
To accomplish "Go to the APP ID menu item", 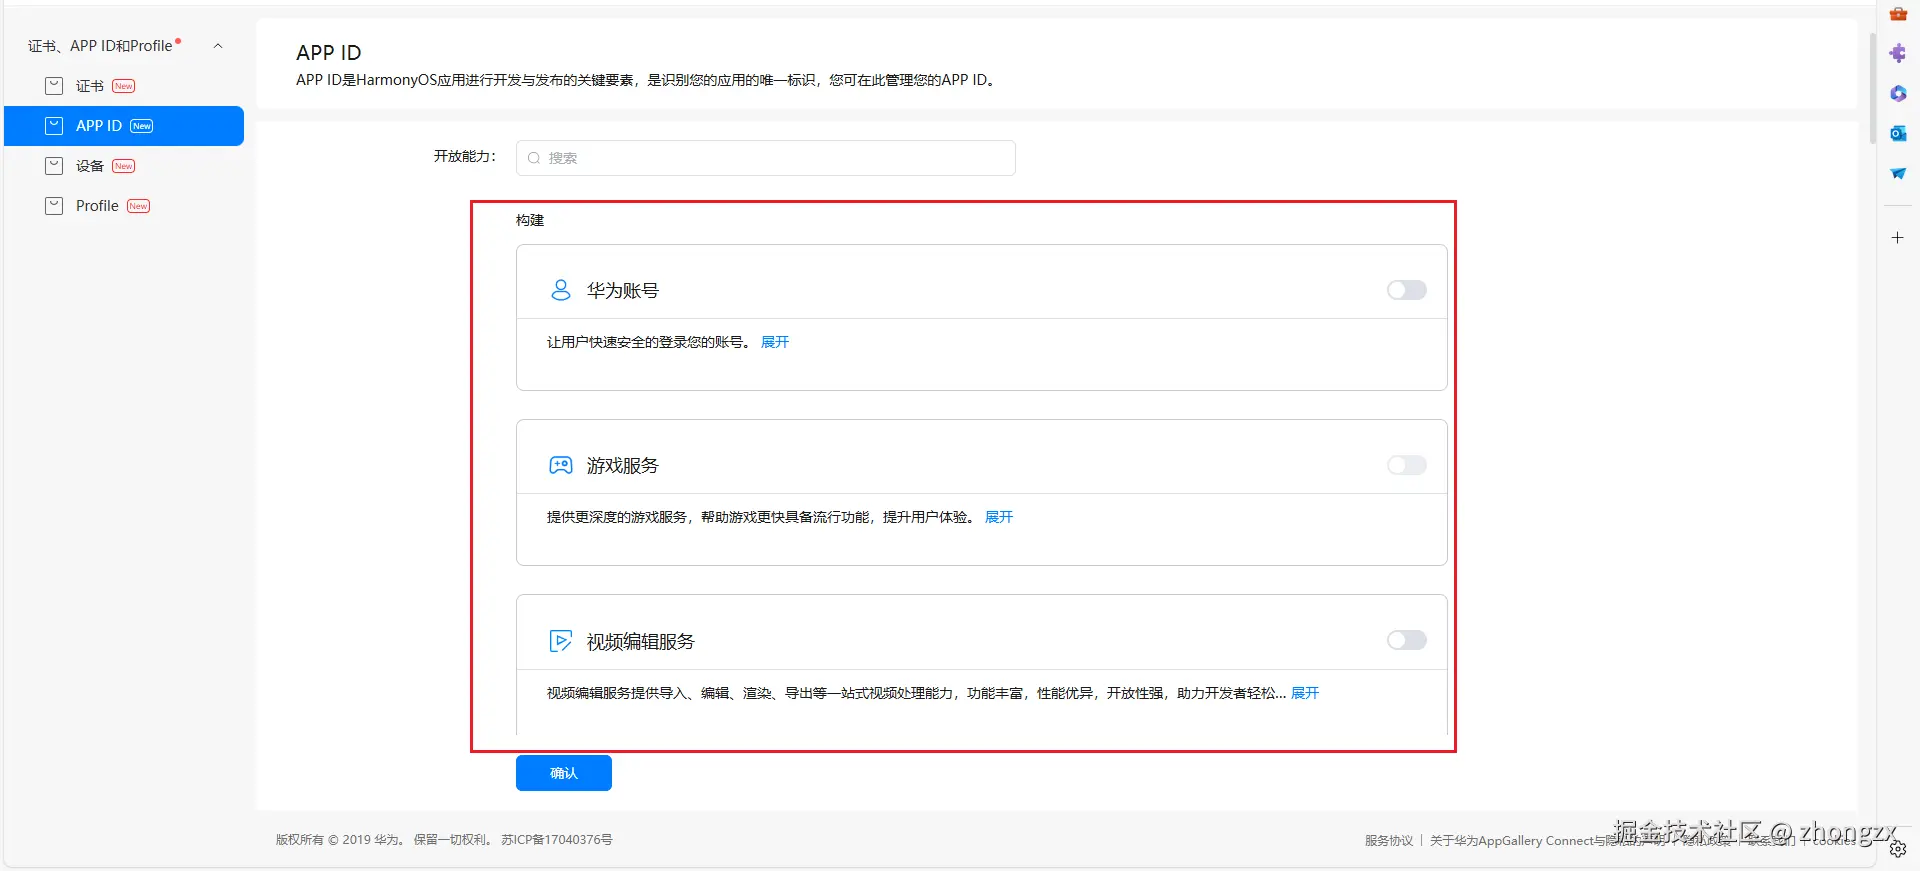I will point(124,126).
